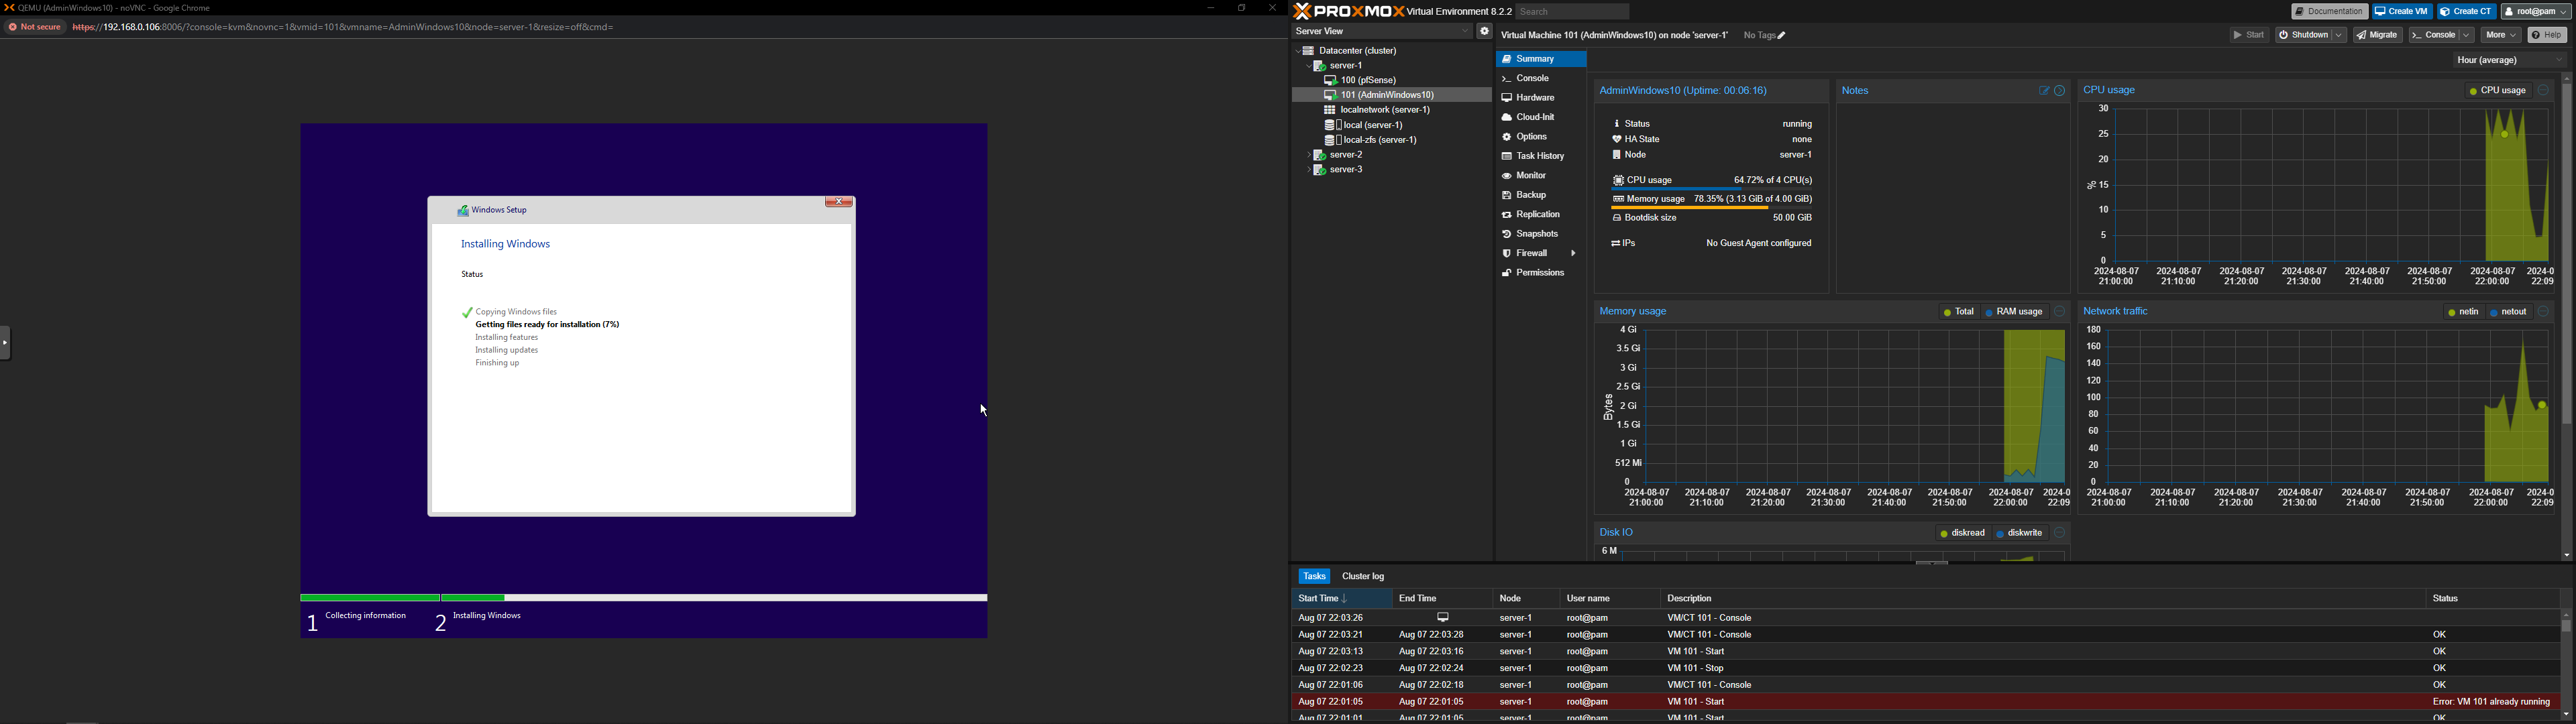Open the Summary tab
Screen dimensions: 2576x724
pyautogui.click(x=1541, y=59)
